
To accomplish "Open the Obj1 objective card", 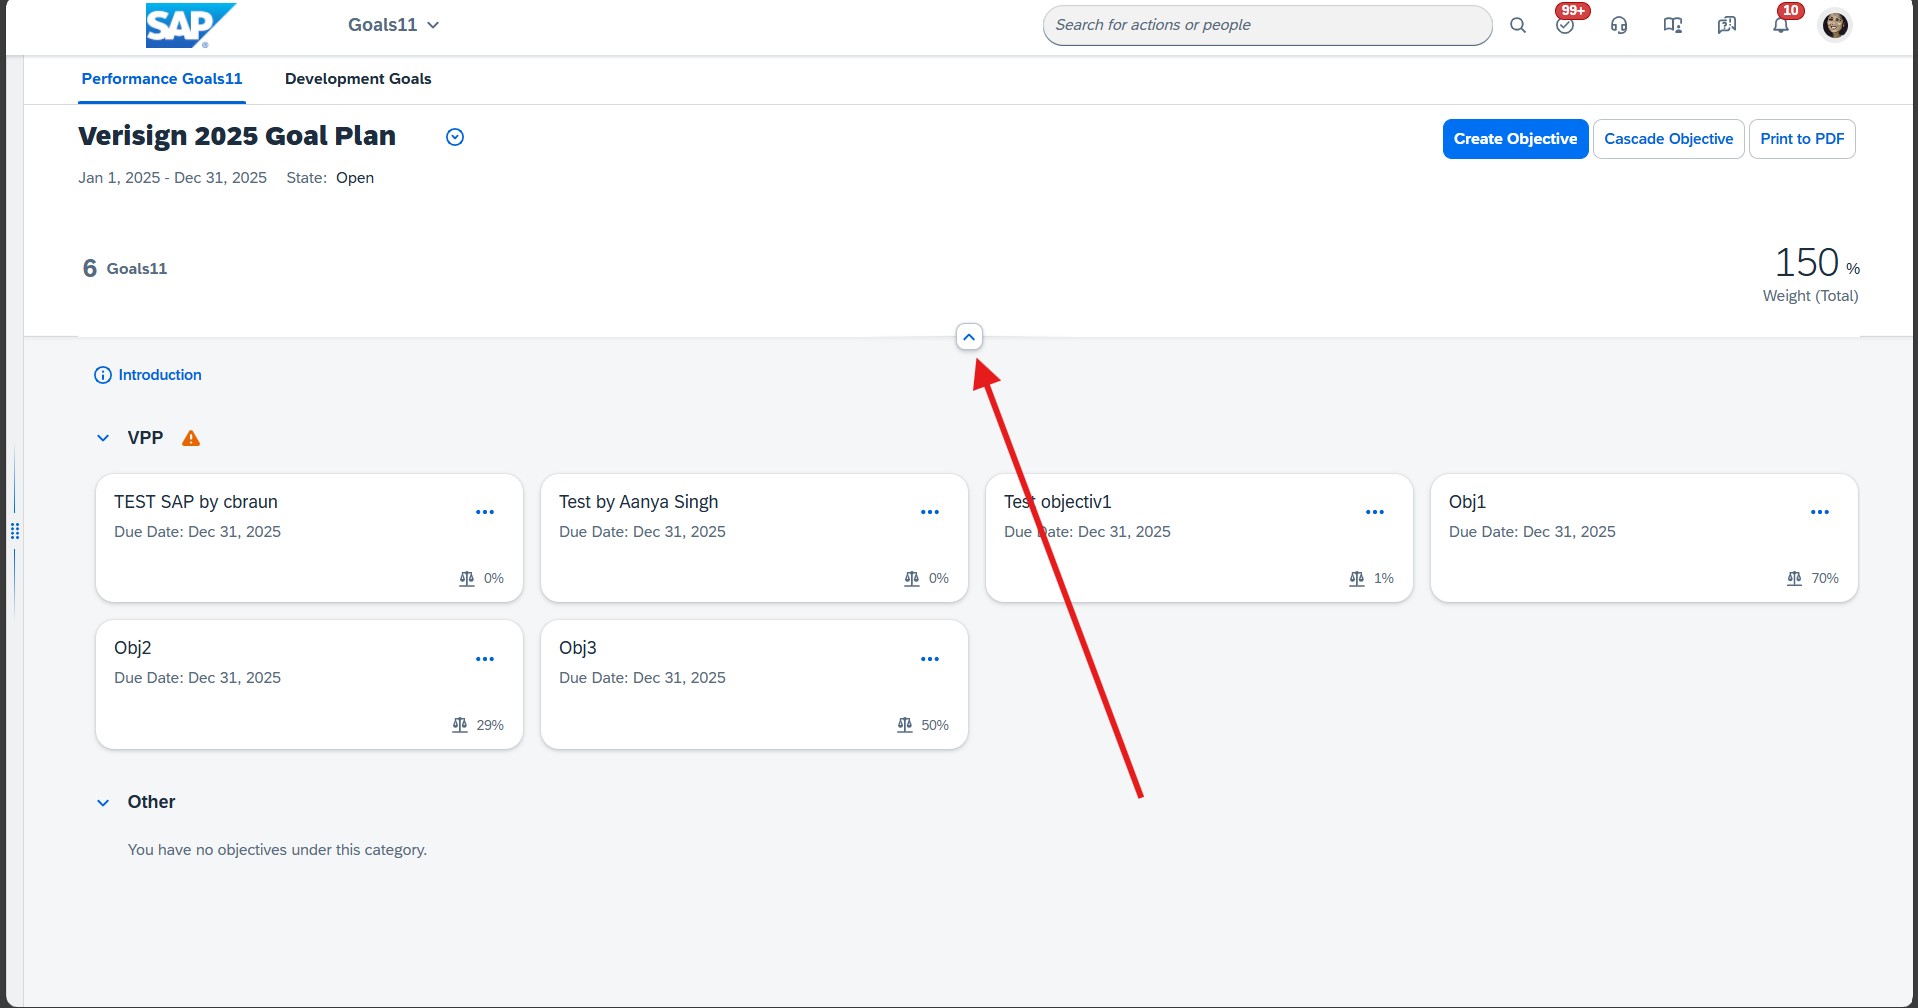I will pos(1644,538).
